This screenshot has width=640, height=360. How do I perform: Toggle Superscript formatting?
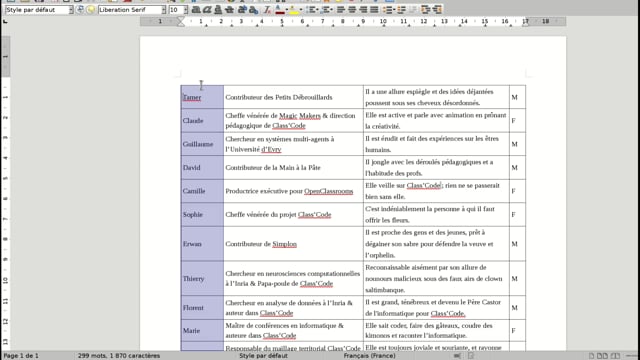tap(242, 9)
